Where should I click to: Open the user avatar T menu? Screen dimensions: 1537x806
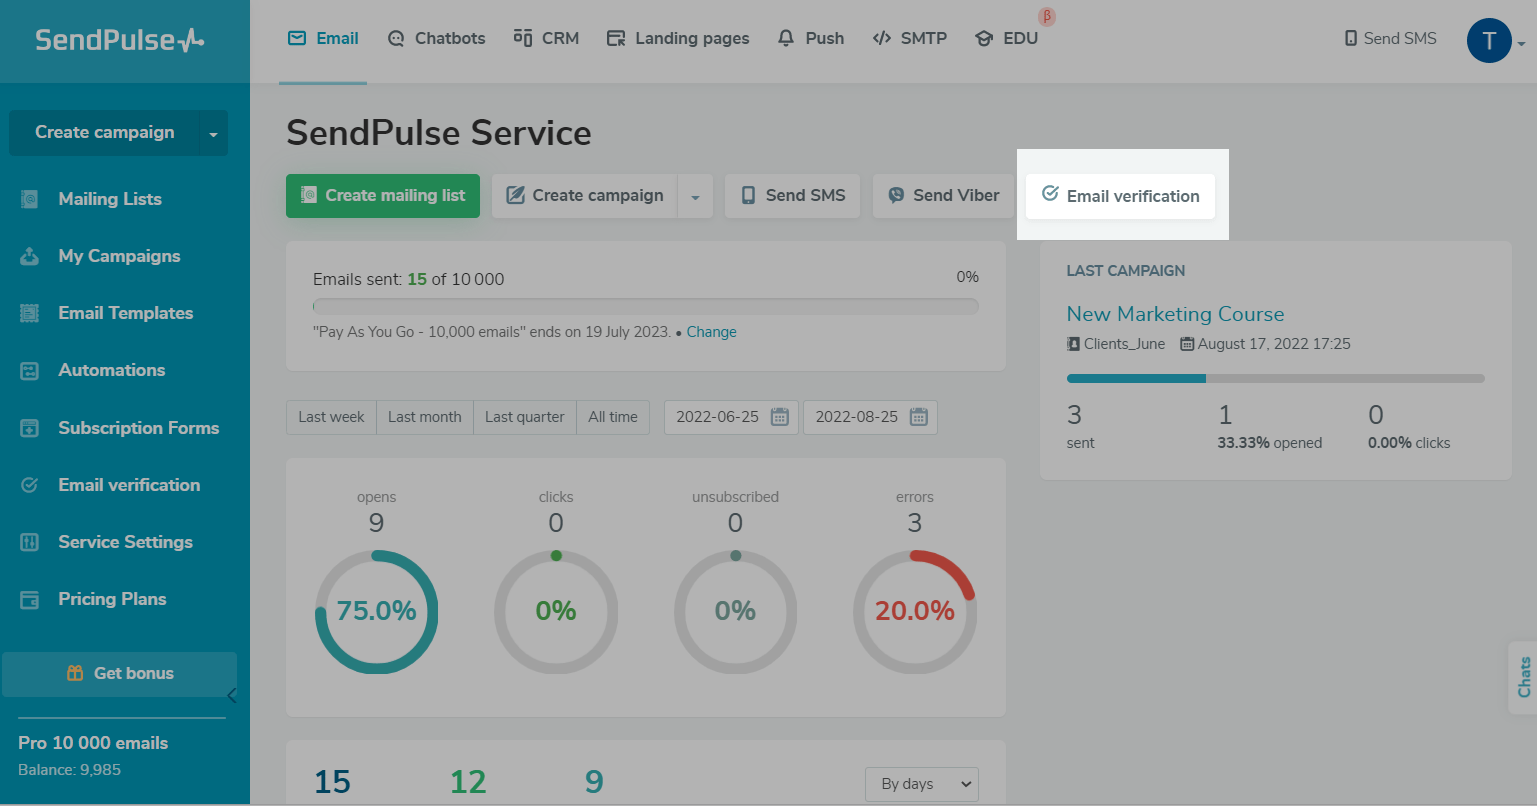(1489, 41)
